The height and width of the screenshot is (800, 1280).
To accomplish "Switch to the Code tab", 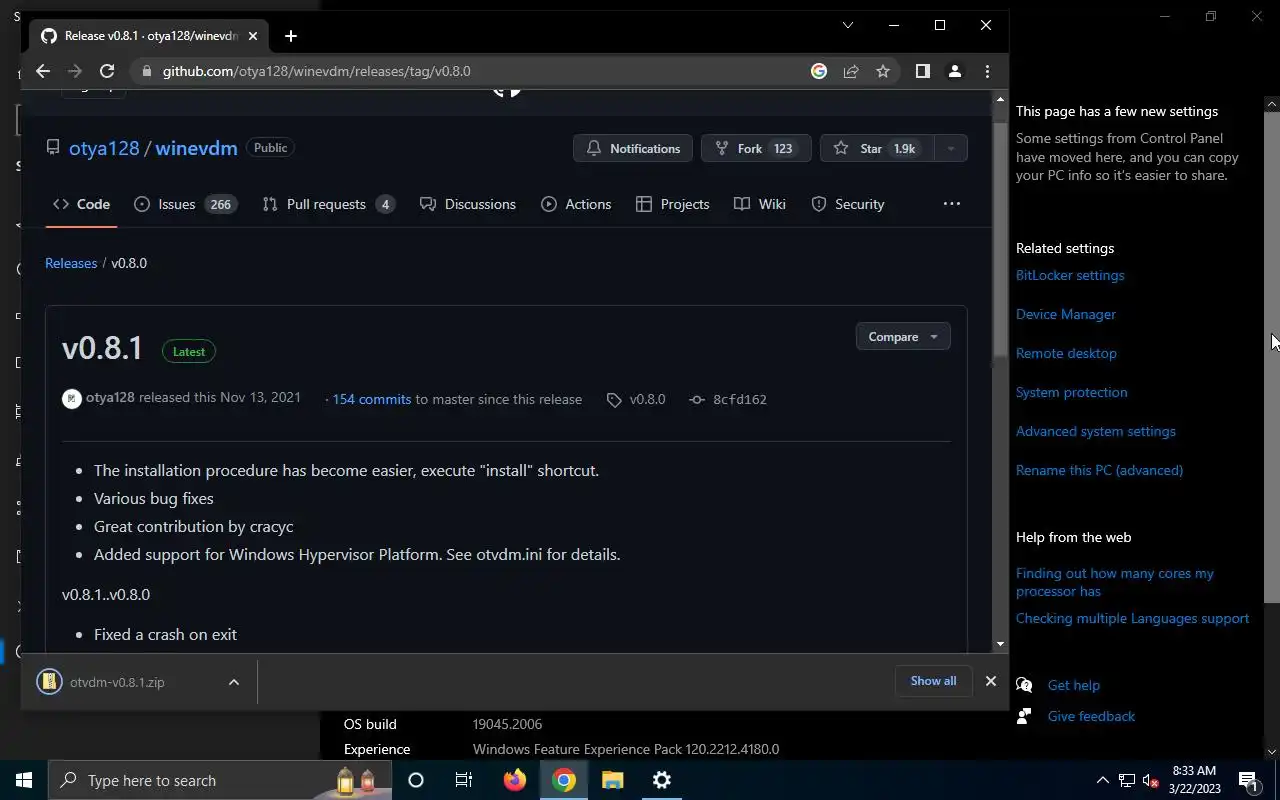I will point(81,204).
